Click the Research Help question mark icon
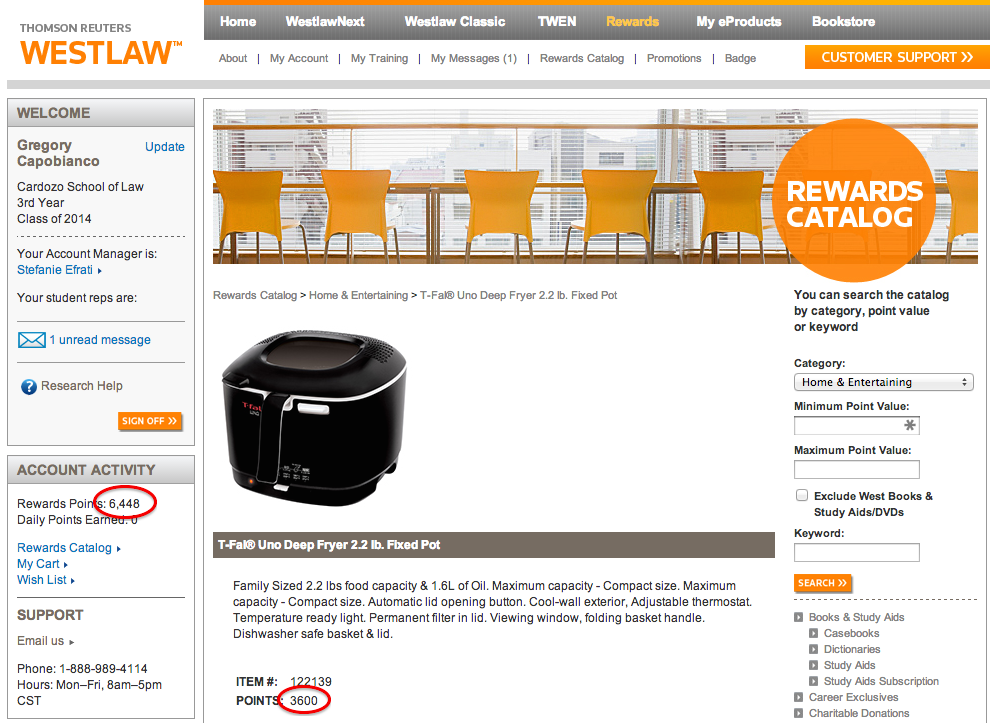995x723 pixels. point(29,387)
